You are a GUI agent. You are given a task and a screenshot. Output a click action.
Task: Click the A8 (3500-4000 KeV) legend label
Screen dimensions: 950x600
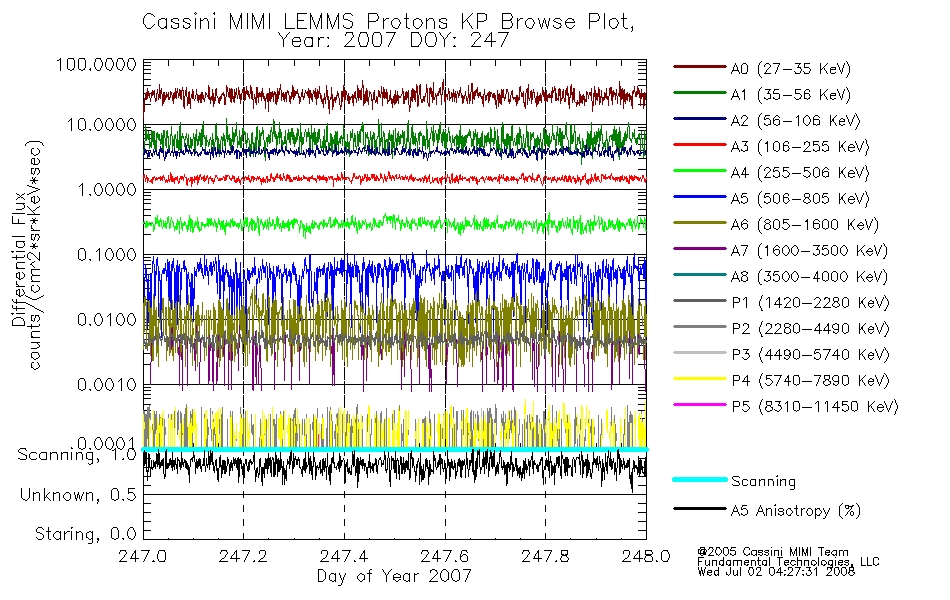(x=809, y=277)
